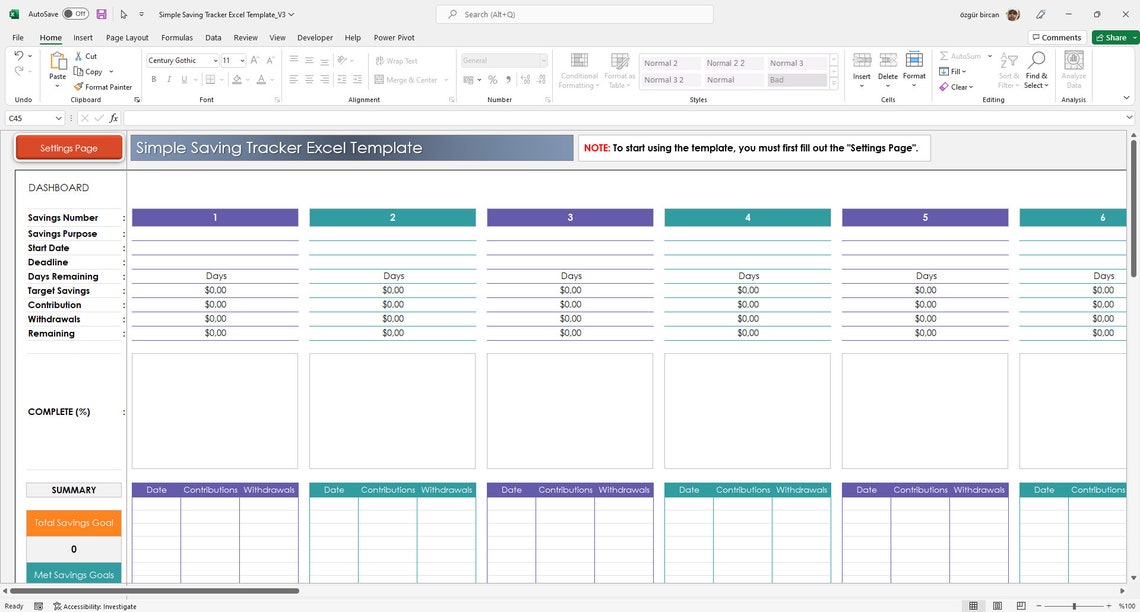Open the Power Pivot tab
The image size is (1140, 612).
(x=393, y=37)
